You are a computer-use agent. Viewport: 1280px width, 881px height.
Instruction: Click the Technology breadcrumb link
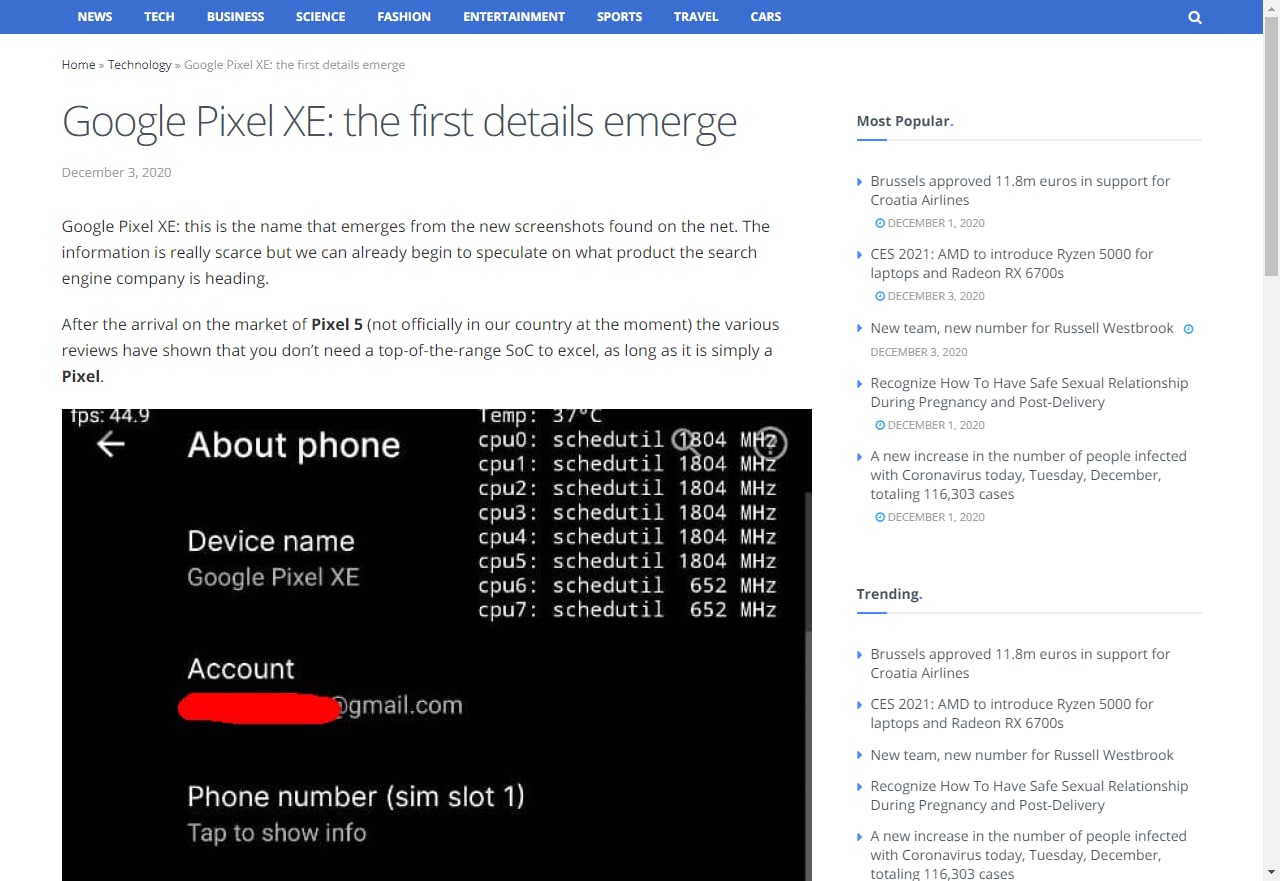tap(140, 65)
